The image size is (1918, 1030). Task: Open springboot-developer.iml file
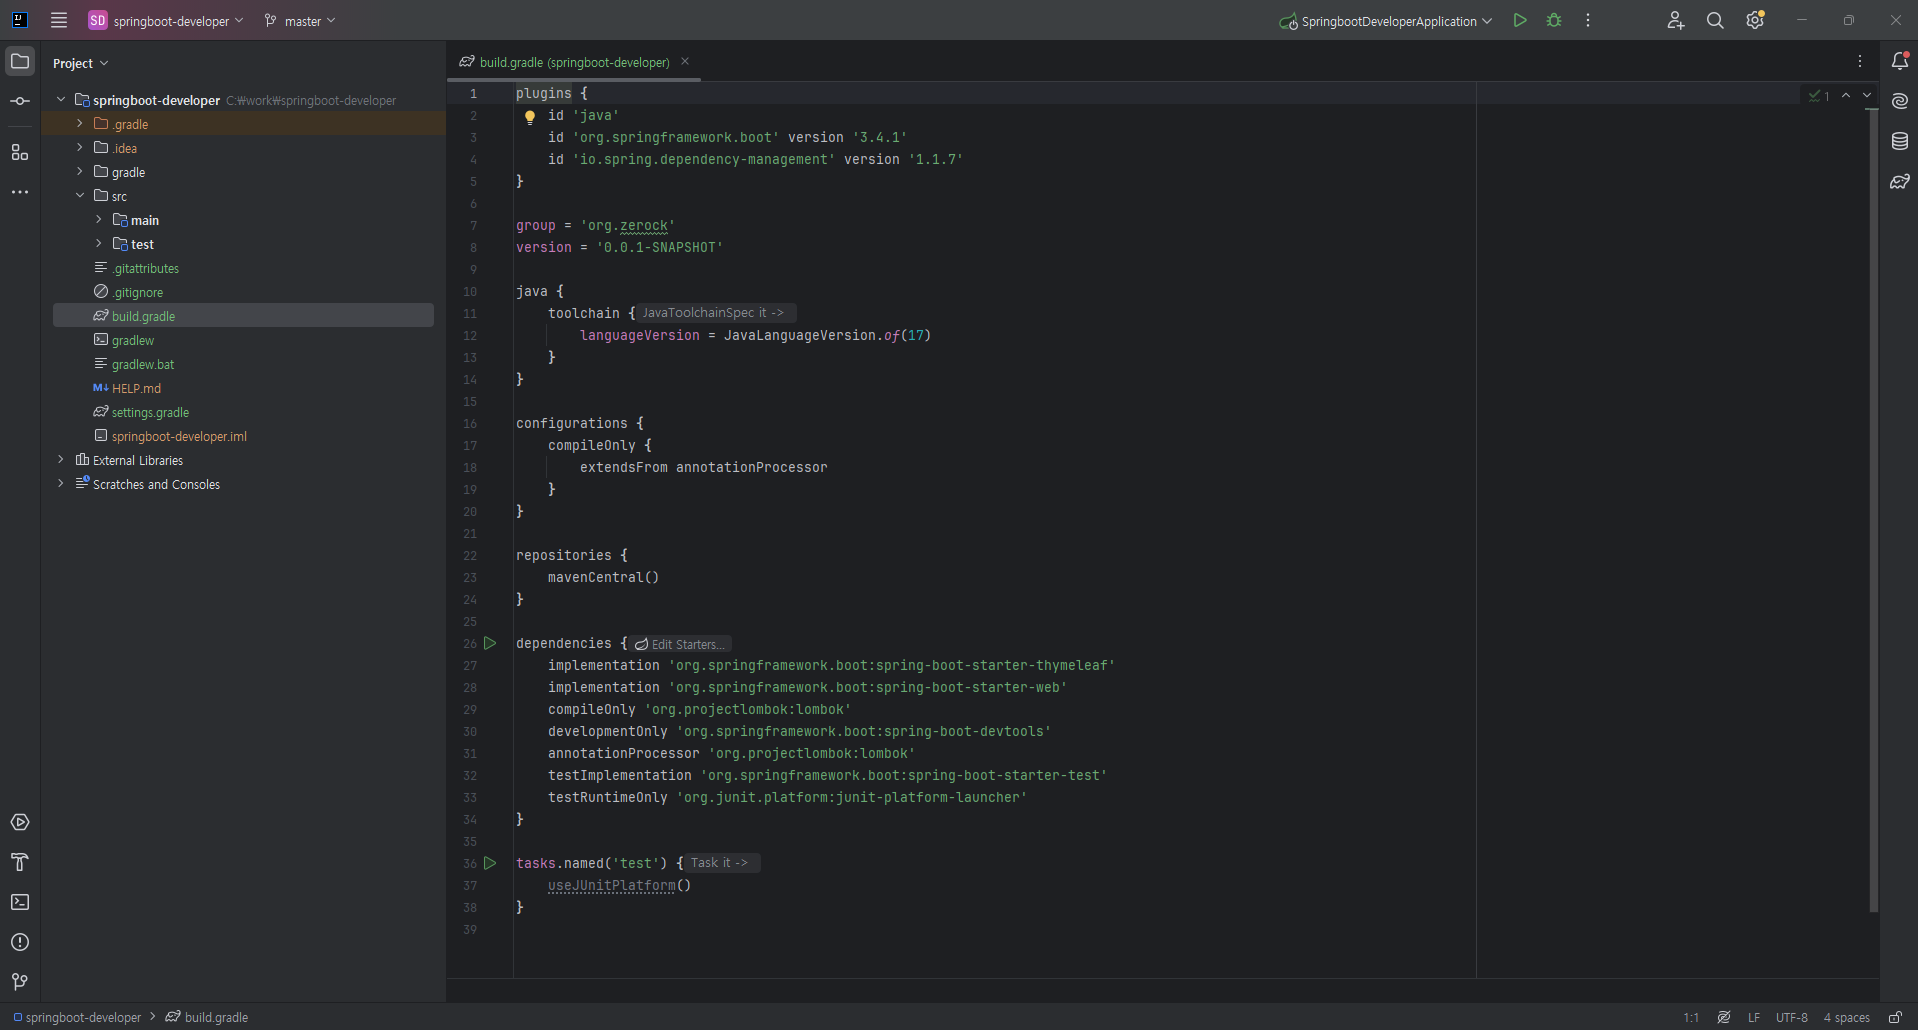(x=179, y=436)
